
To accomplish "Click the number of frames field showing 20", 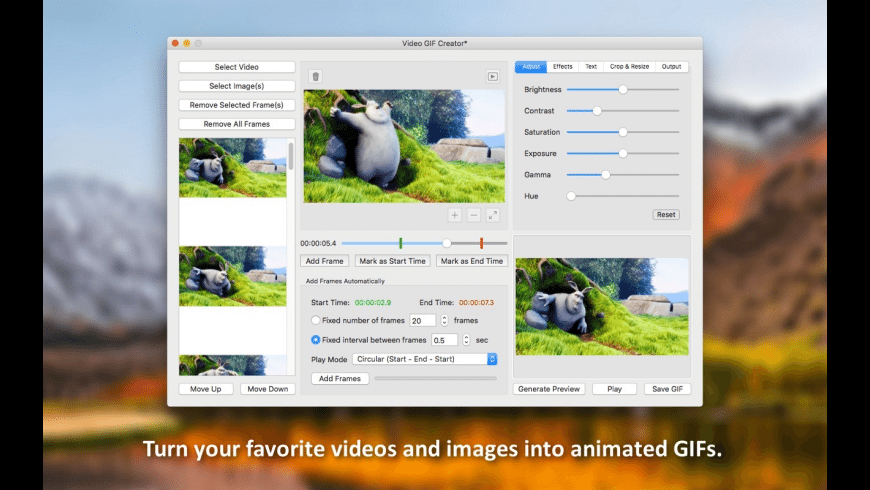I will (x=423, y=321).
